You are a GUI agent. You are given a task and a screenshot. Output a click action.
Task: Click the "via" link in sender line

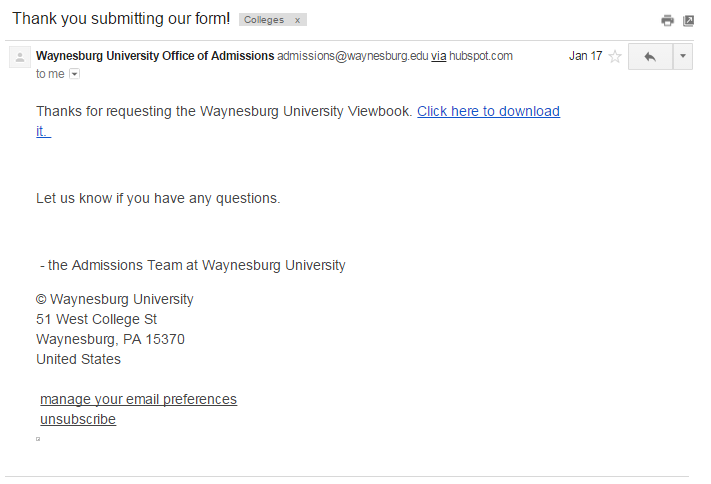coord(438,56)
